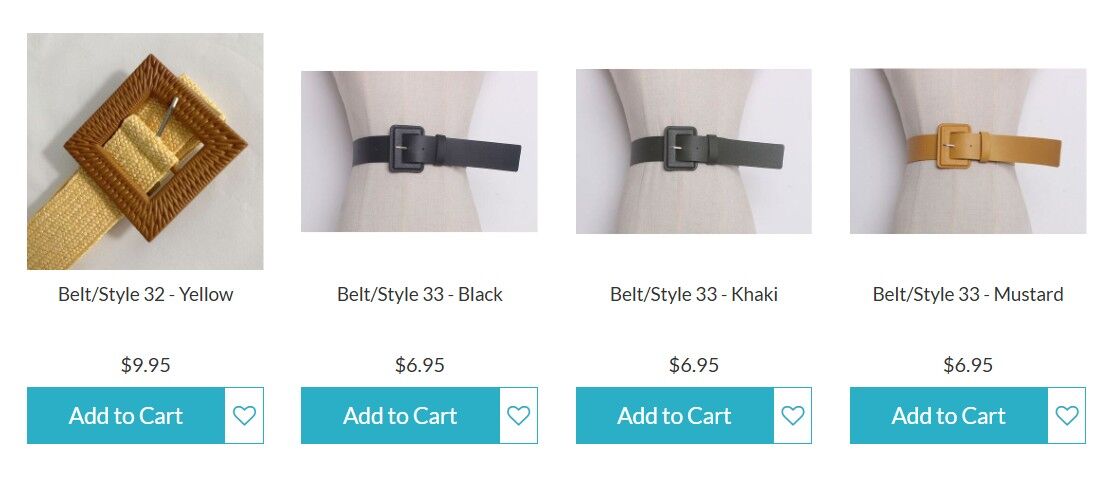View the khaki belt product photo
This screenshot has height=492, width=1120.
pyautogui.click(x=694, y=151)
